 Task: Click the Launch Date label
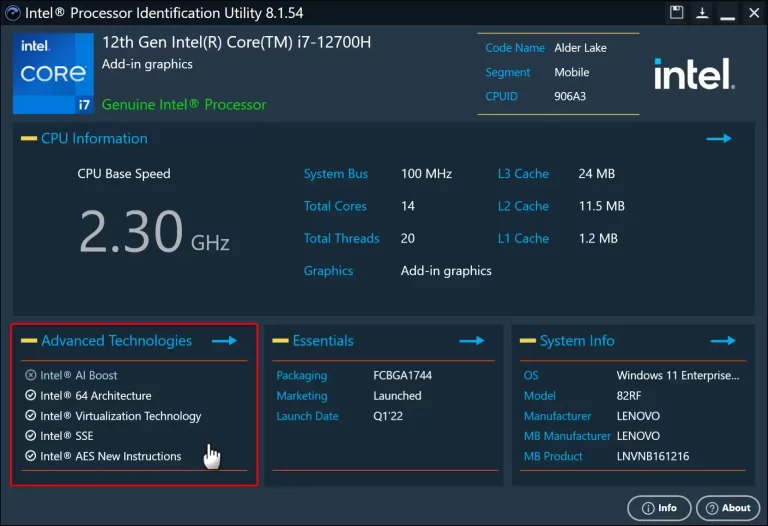pos(307,416)
